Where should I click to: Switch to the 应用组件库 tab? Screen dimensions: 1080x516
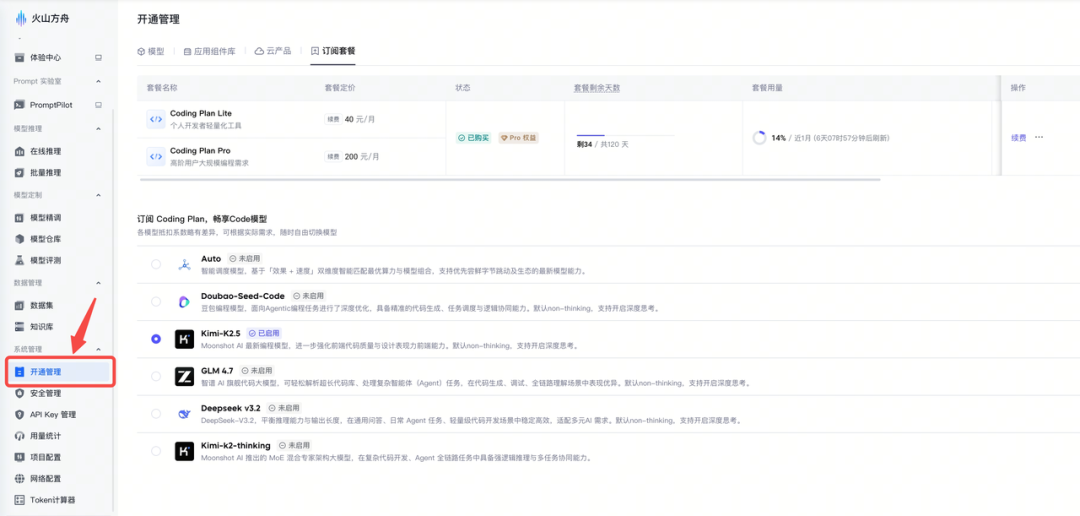209,51
